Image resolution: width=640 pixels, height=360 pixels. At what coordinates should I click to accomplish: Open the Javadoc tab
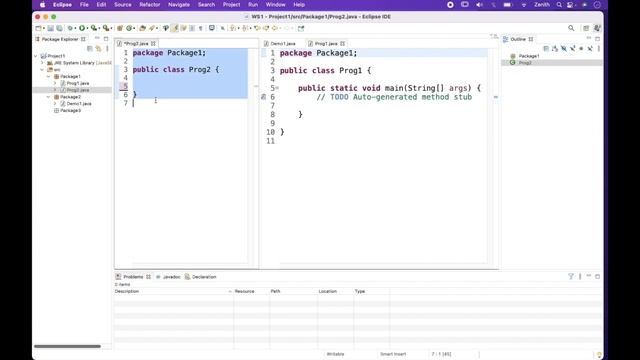(x=168, y=277)
